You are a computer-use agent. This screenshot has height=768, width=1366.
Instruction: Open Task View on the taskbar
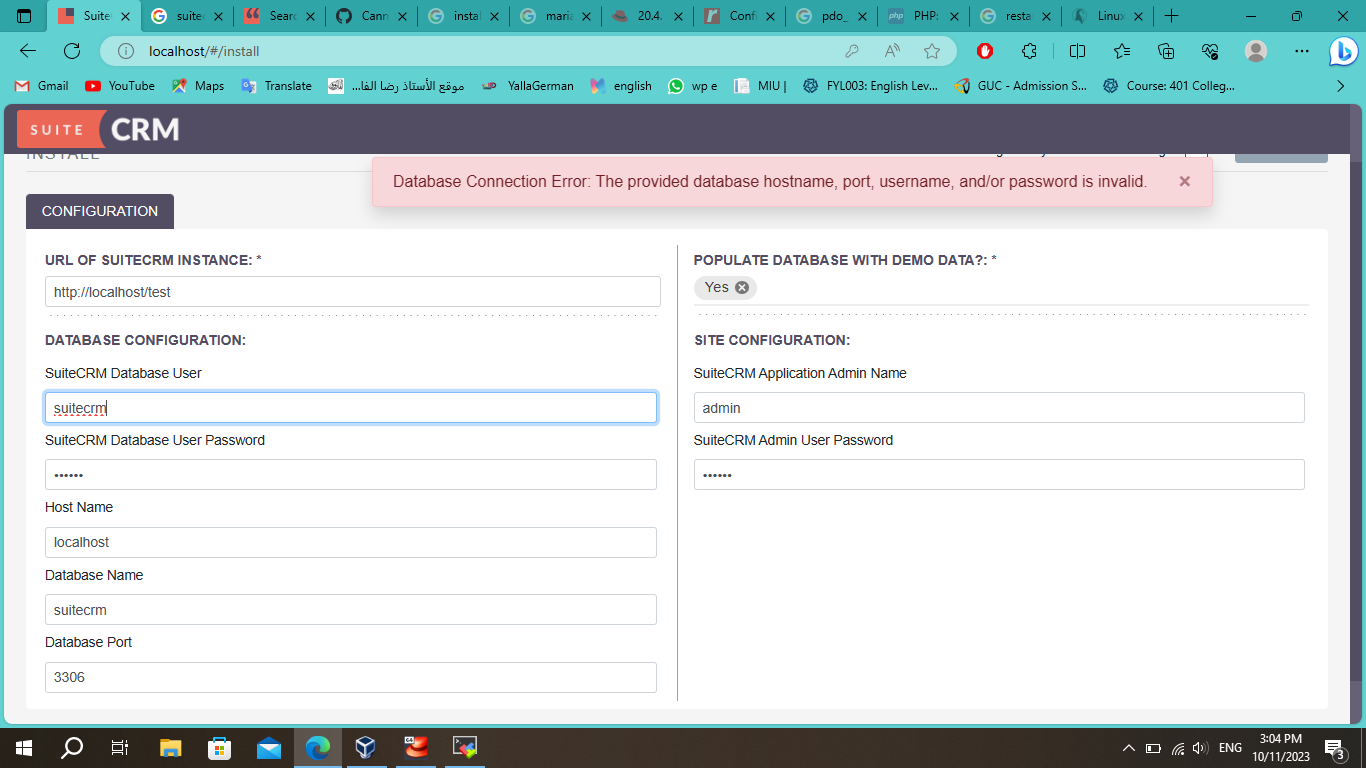[x=120, y=747]
